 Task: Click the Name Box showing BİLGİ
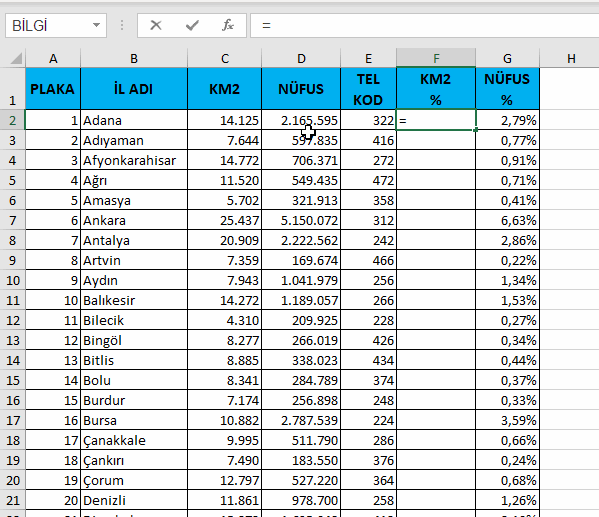pyautogui.click(x=56, y=26)
